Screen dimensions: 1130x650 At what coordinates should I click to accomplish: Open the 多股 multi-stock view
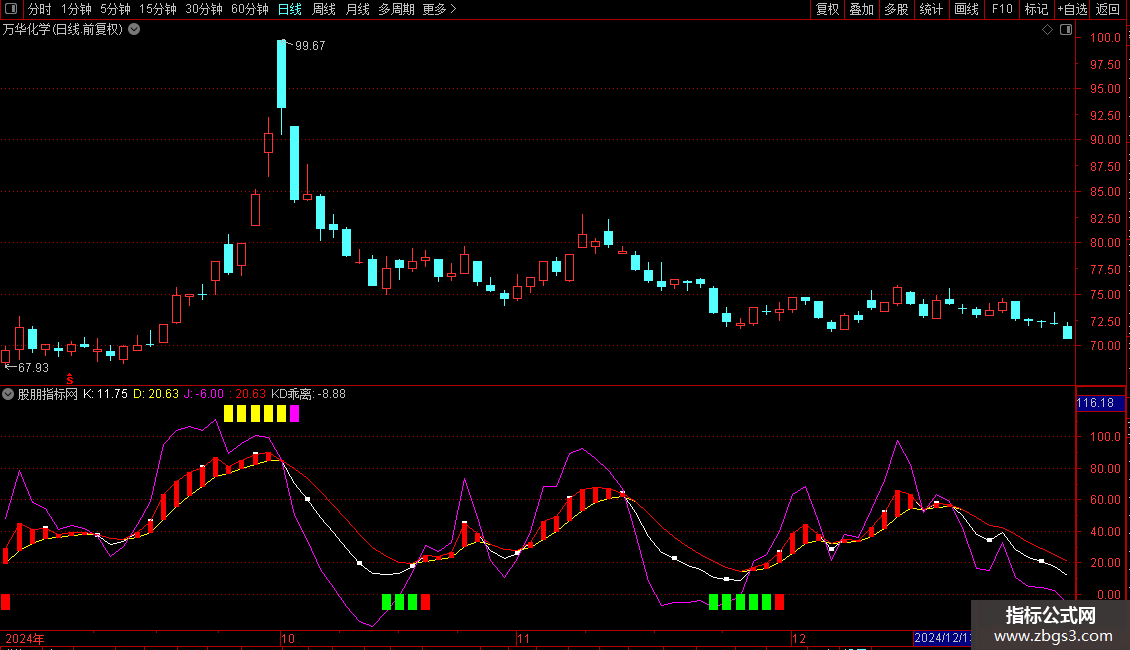896,9
